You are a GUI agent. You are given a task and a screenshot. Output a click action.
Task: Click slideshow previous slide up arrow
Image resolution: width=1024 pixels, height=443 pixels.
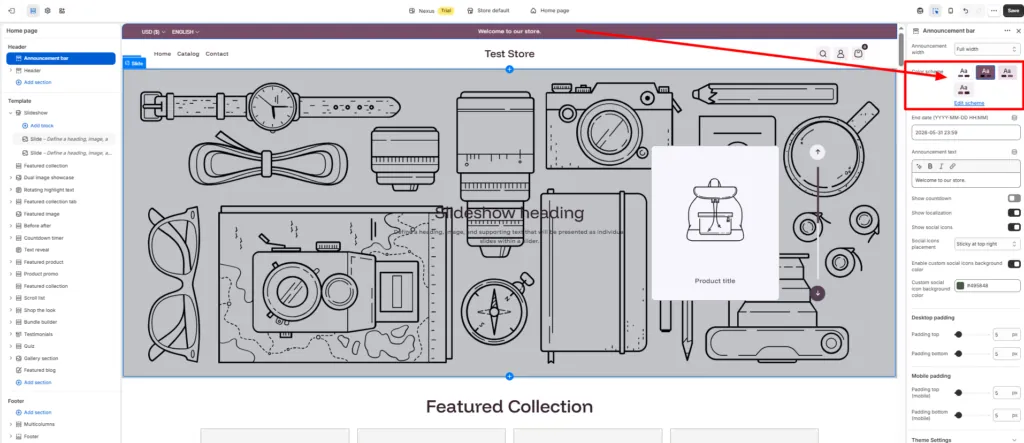(x=817, y=152)
